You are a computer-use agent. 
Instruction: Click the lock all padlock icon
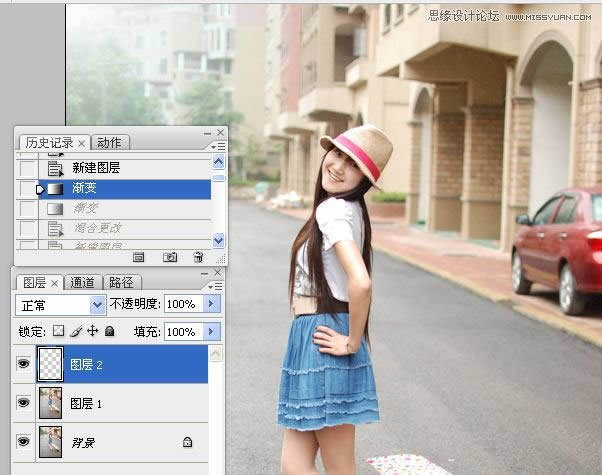pos(109,331)
